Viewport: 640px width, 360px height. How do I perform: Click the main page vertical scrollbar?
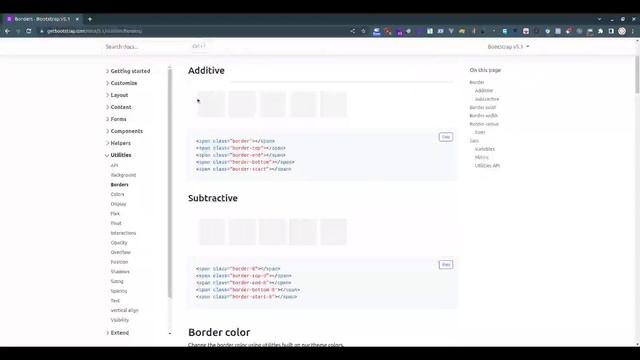pos(637,75)
